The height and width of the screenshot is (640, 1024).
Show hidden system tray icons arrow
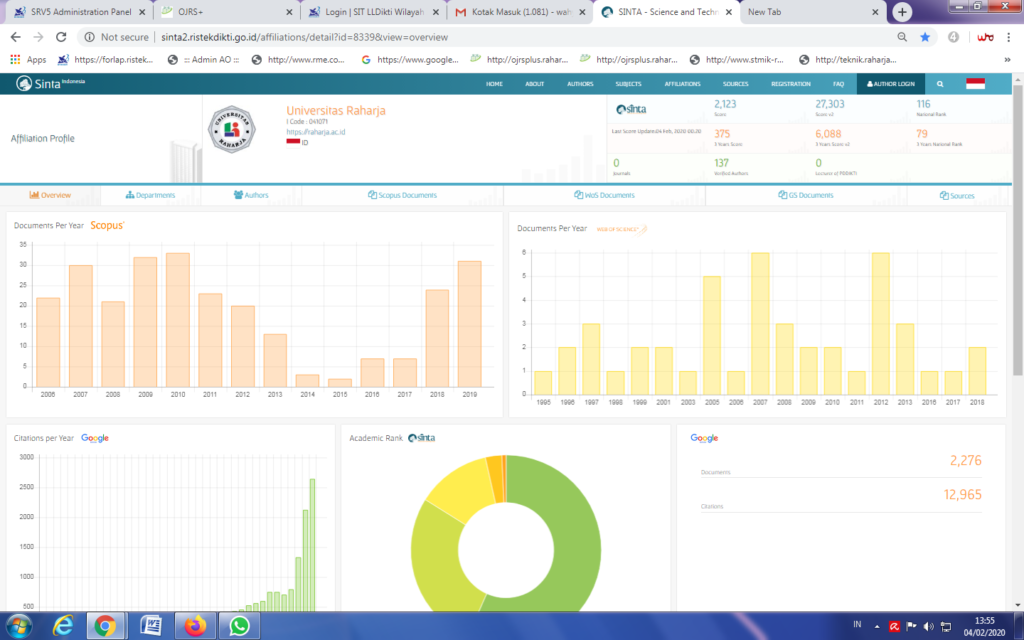point(876,626)
